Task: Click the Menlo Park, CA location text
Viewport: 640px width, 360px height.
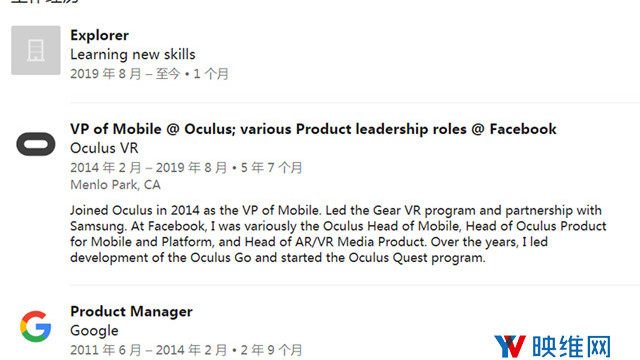Action: pos(116,185)
